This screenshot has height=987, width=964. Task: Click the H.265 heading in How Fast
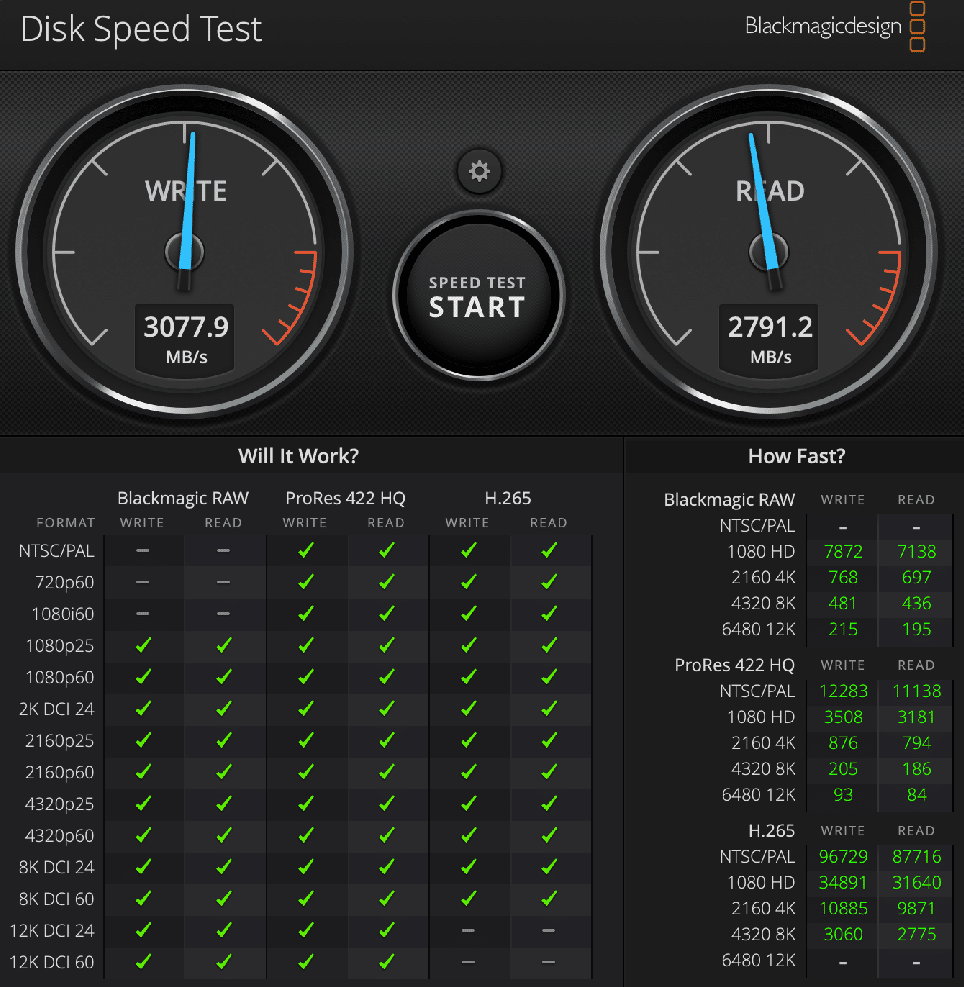(x=771, y=831)
